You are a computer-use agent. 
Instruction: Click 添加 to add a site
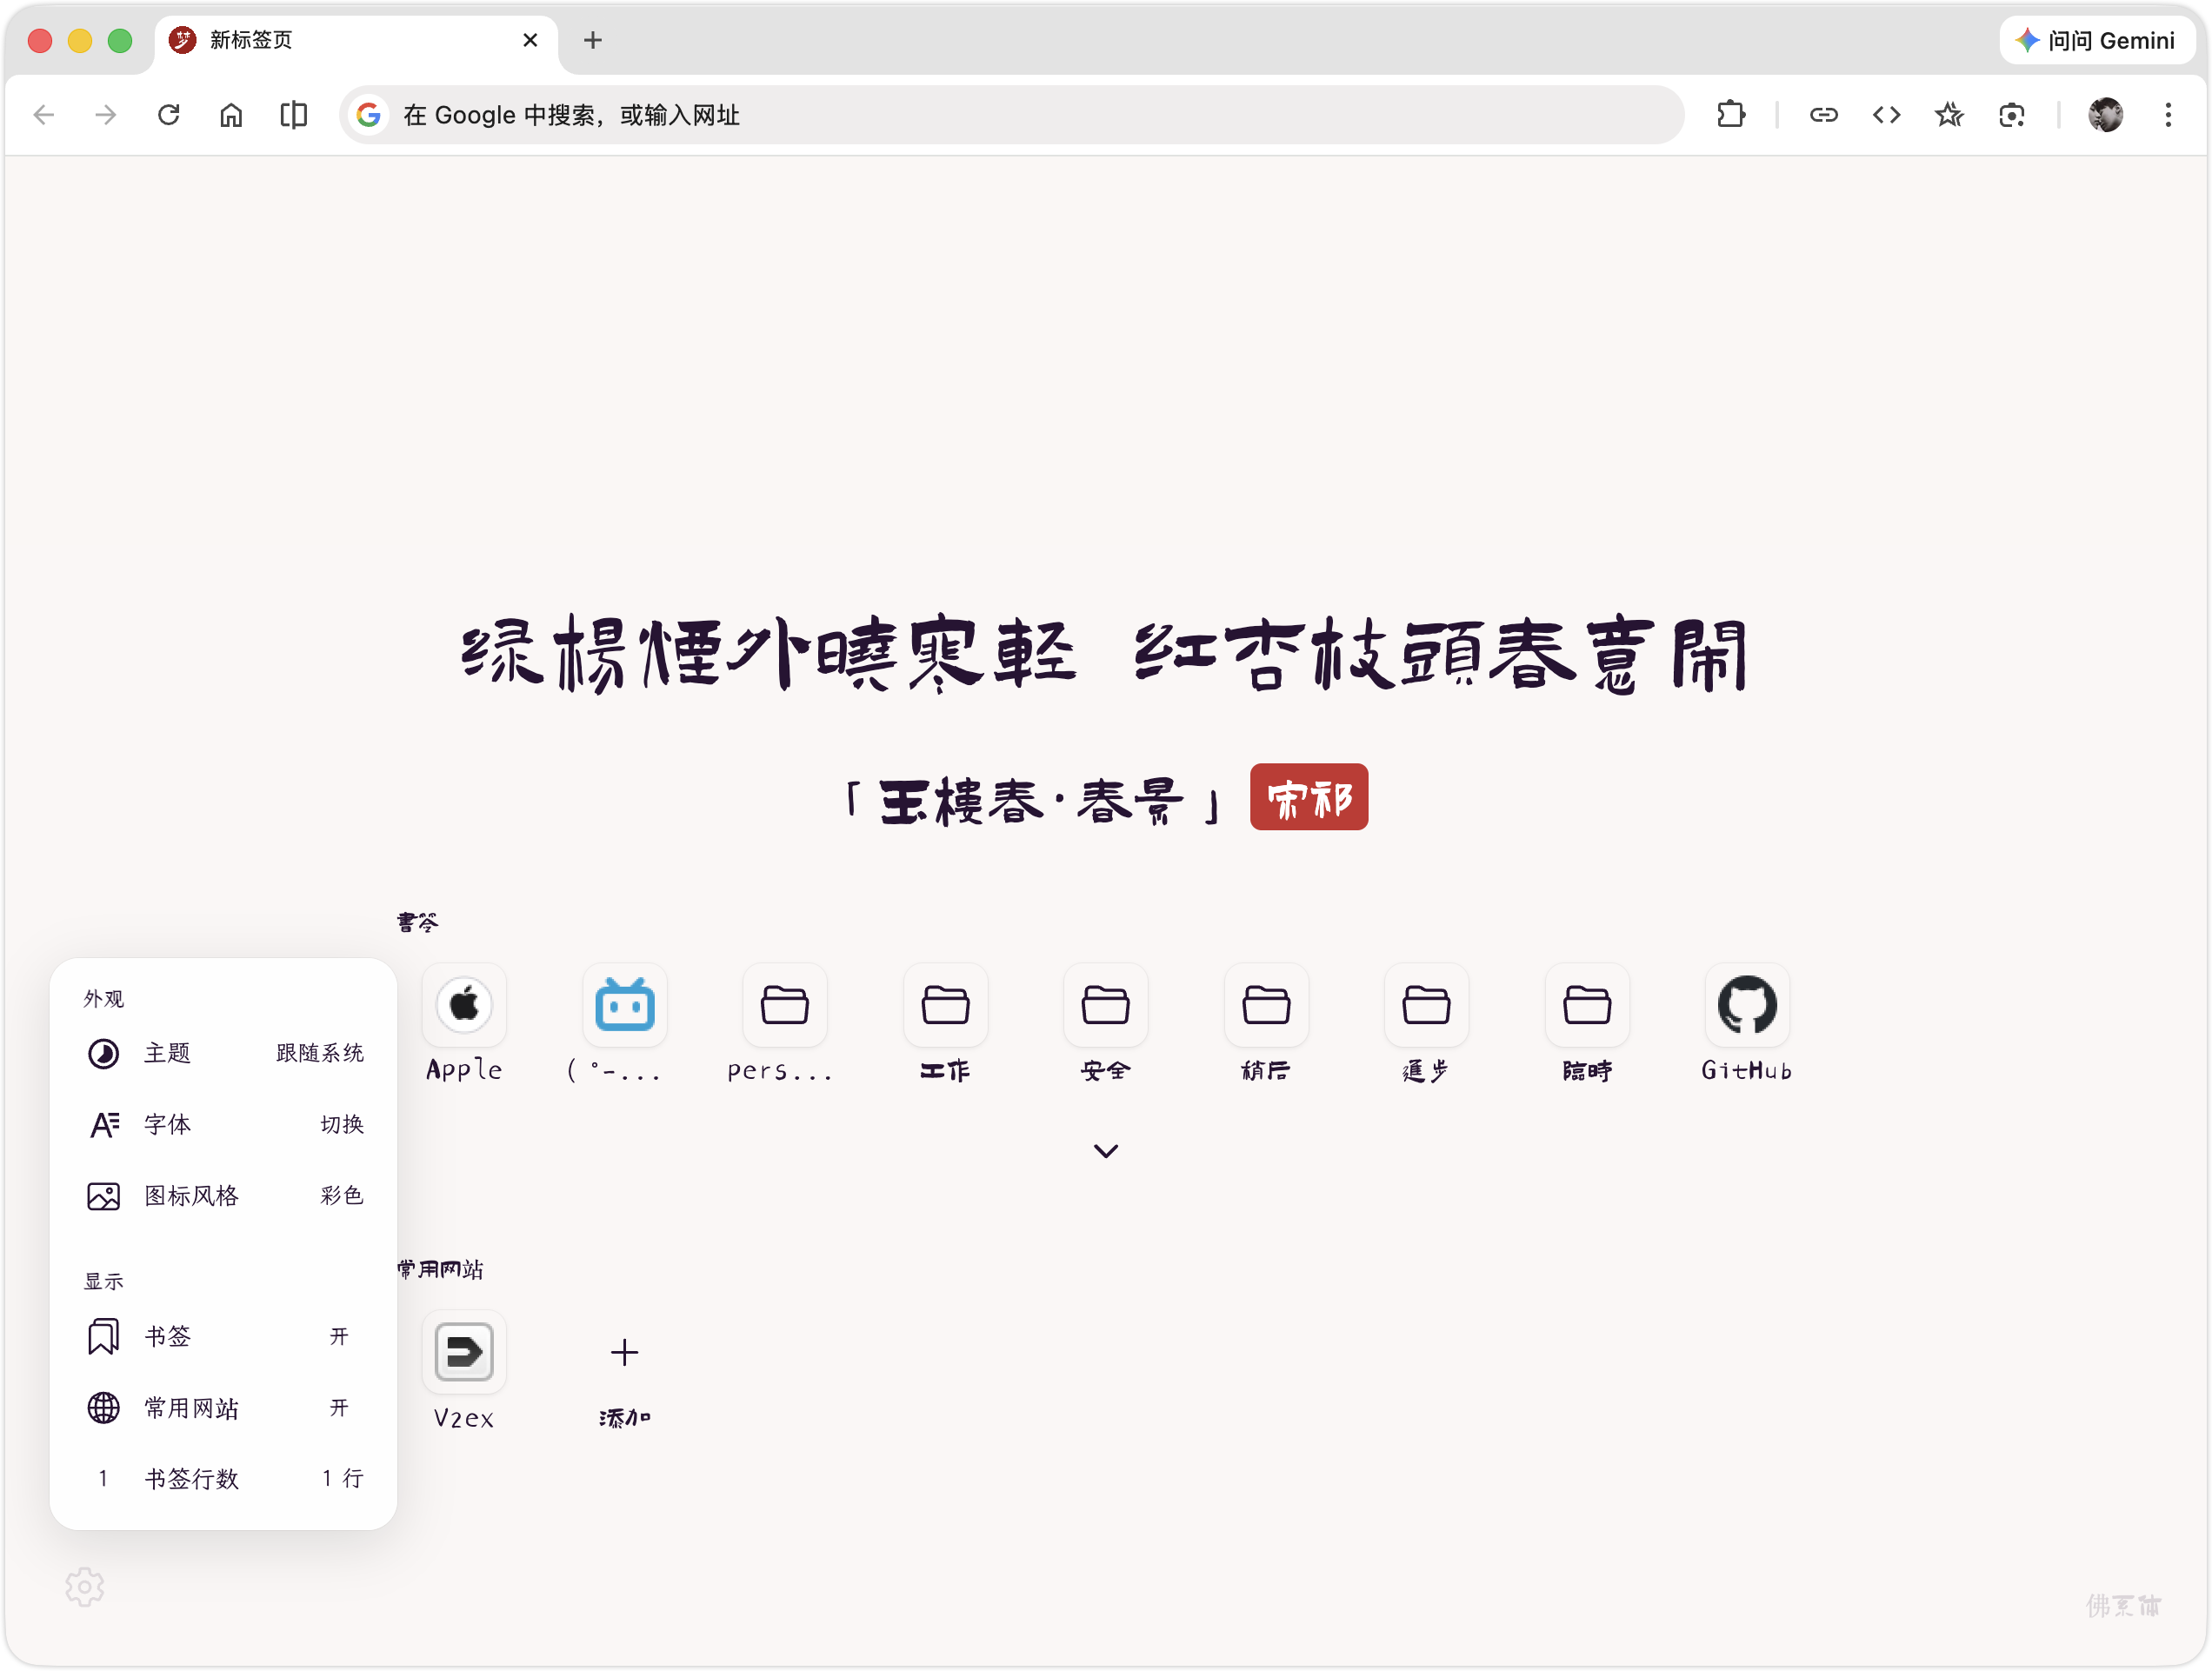point(624,1352)
